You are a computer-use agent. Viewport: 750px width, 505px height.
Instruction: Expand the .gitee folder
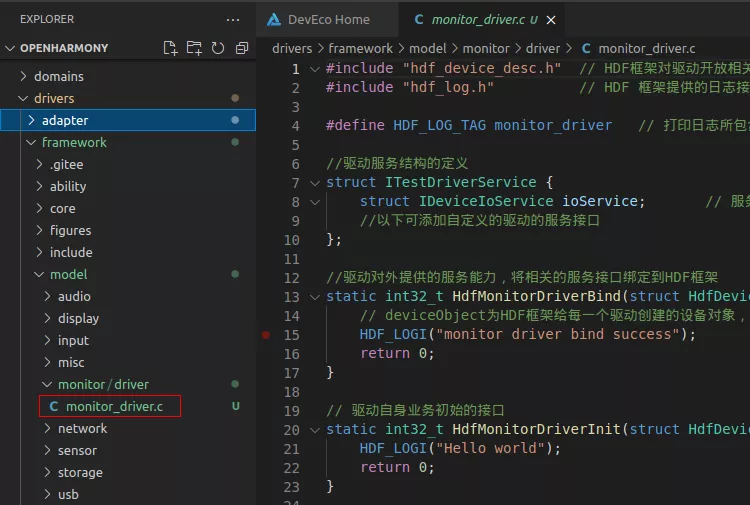coord(39,164)
